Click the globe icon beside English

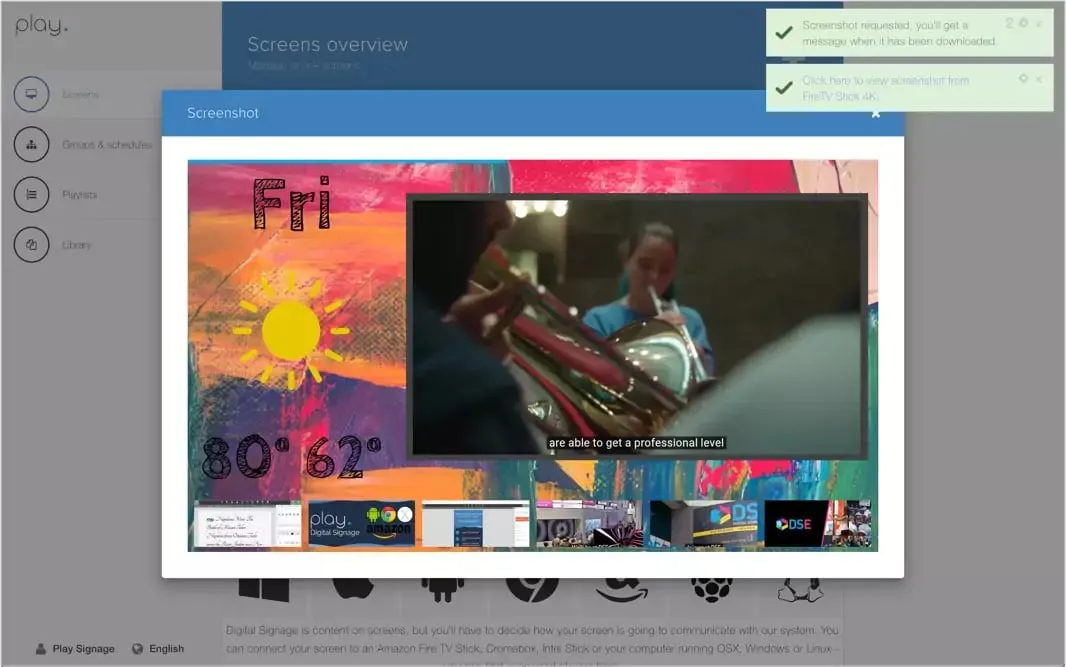pos(138,649)
